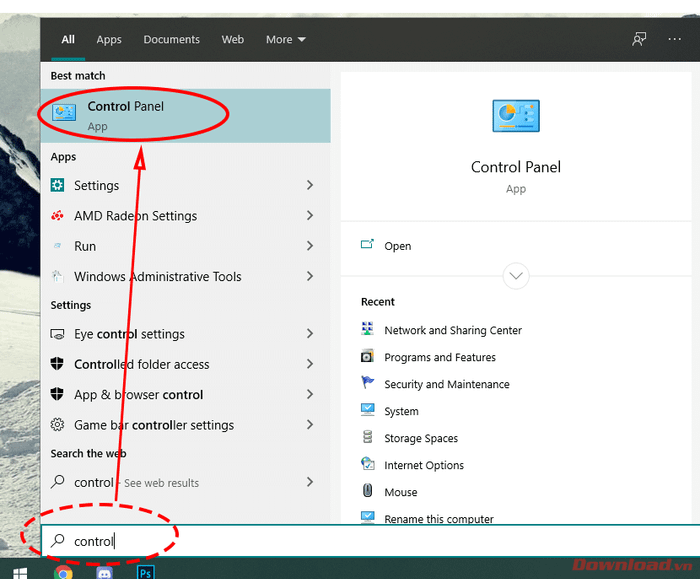
Task: Select the All search tab
Action: tap(68, 40)
